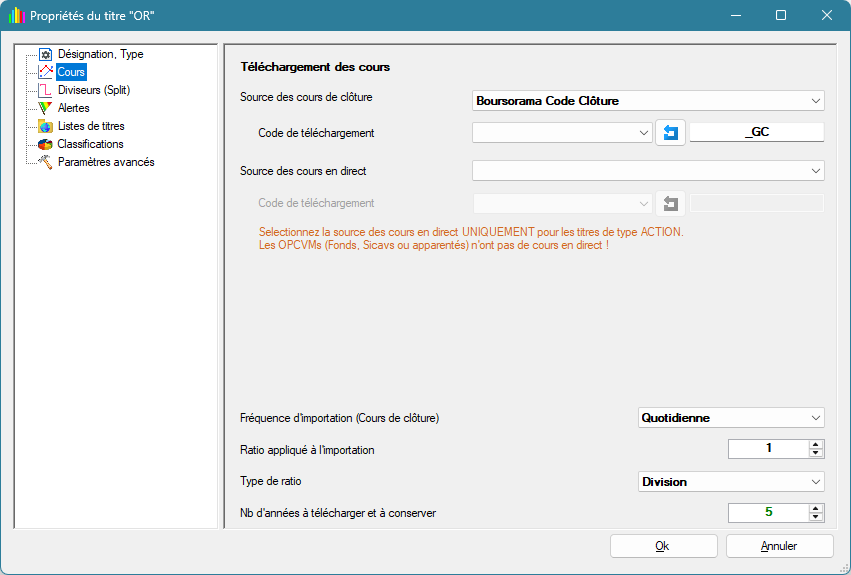This screenshot has width=851, height=575.
Task: Click the Annuler button
Action: [x=779, y=546]
